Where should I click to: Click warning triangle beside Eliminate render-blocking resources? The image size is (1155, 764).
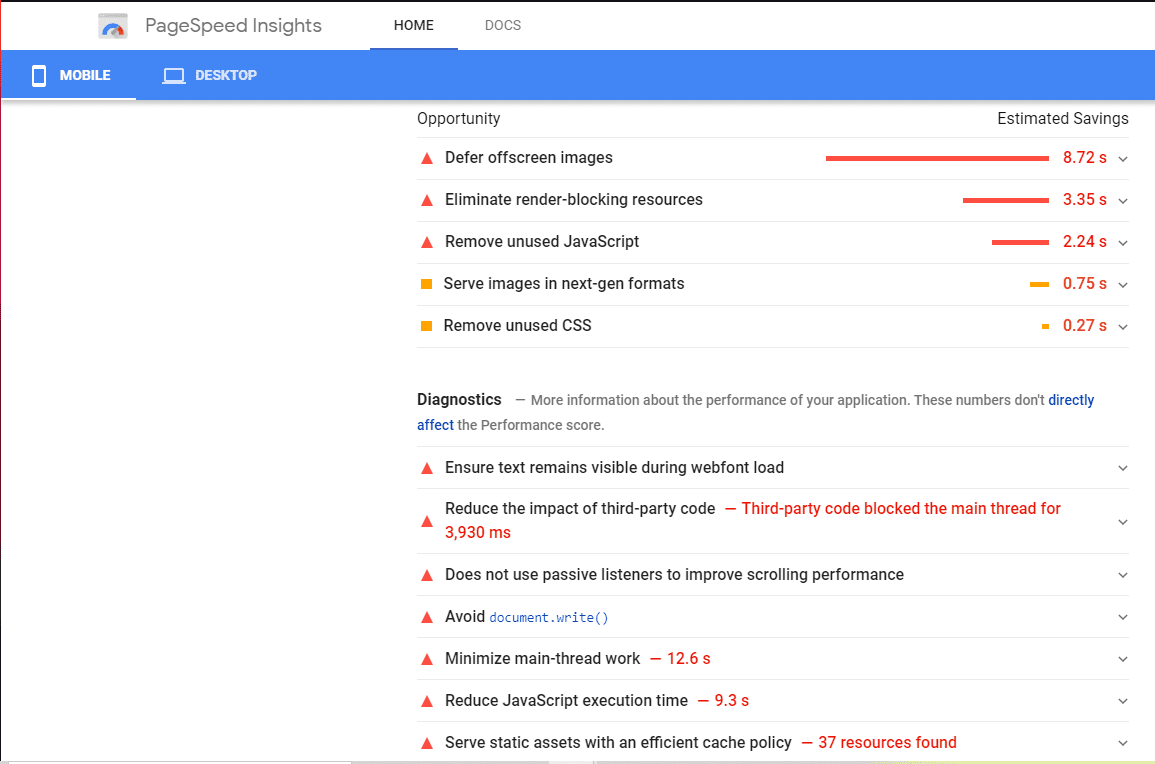tap(426, 200)
